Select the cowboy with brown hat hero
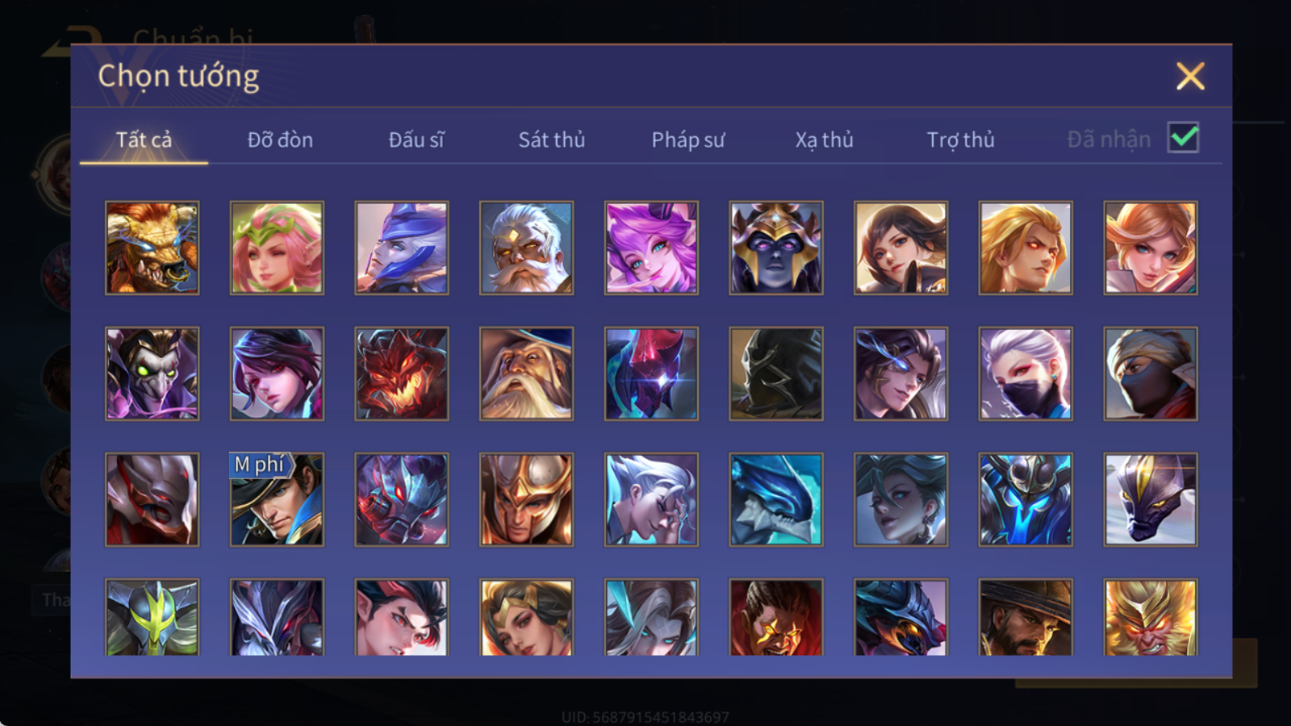 pos(1025,617)
